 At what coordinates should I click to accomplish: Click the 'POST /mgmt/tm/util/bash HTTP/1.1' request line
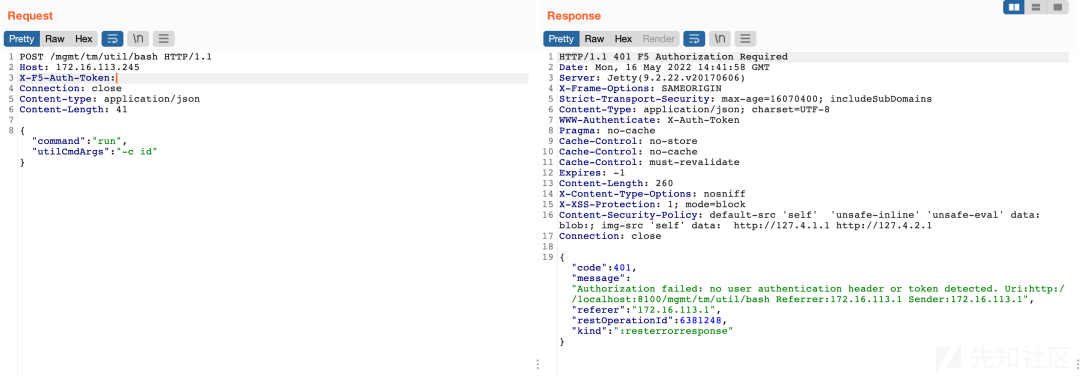pyautogui.click(x=116, y=56)
